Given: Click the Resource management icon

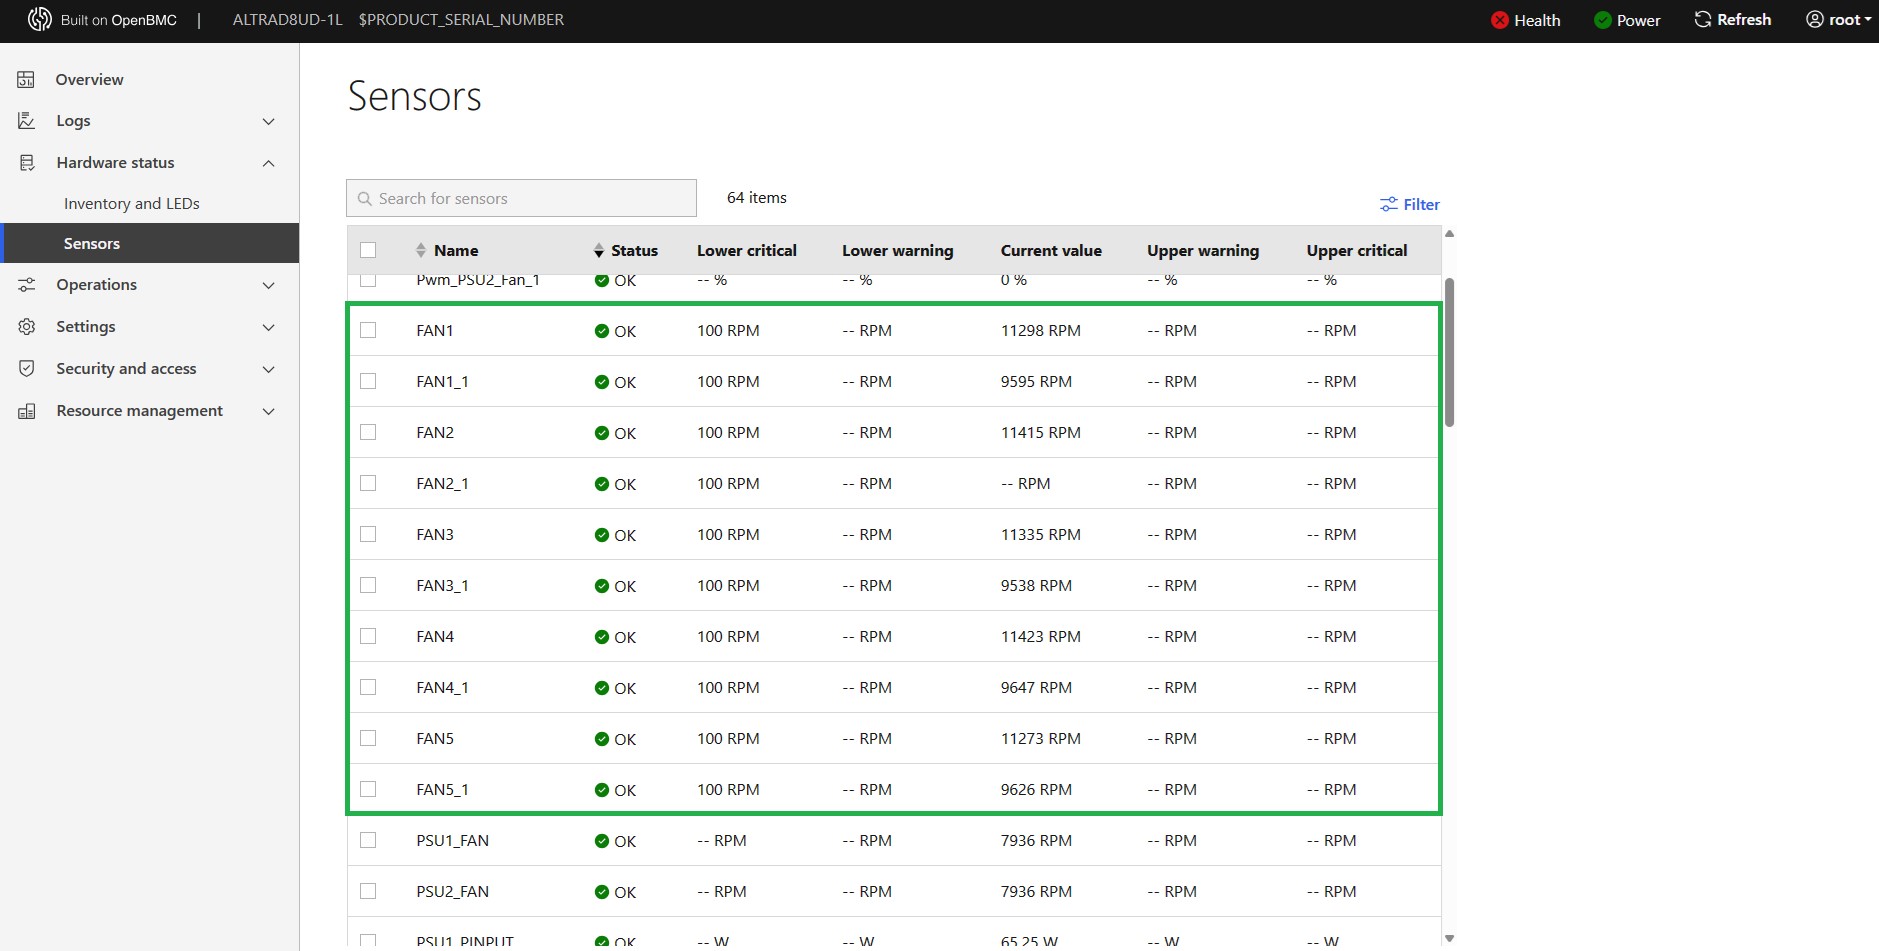Looking at the screenshot, I should coord(26,411).
